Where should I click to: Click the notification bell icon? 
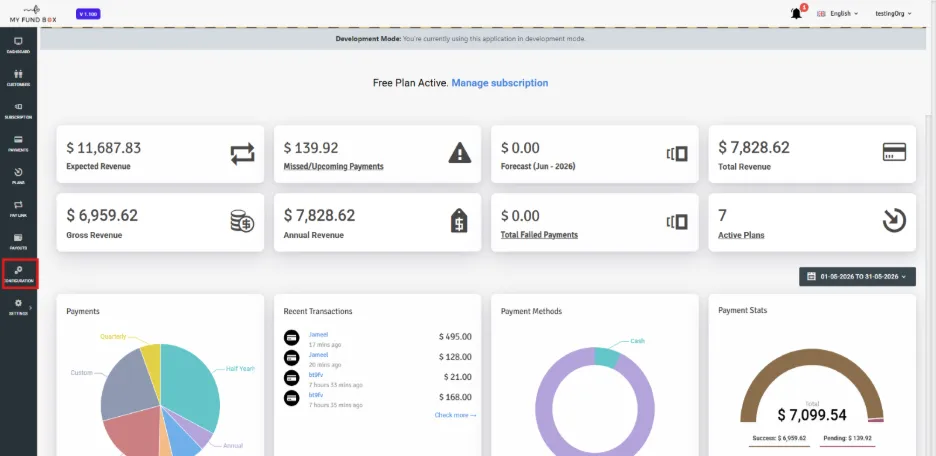coord(796,13)
